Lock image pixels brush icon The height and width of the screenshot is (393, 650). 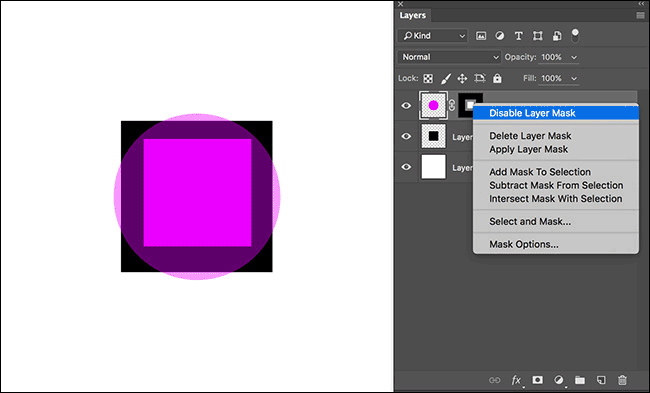(446, 78)
